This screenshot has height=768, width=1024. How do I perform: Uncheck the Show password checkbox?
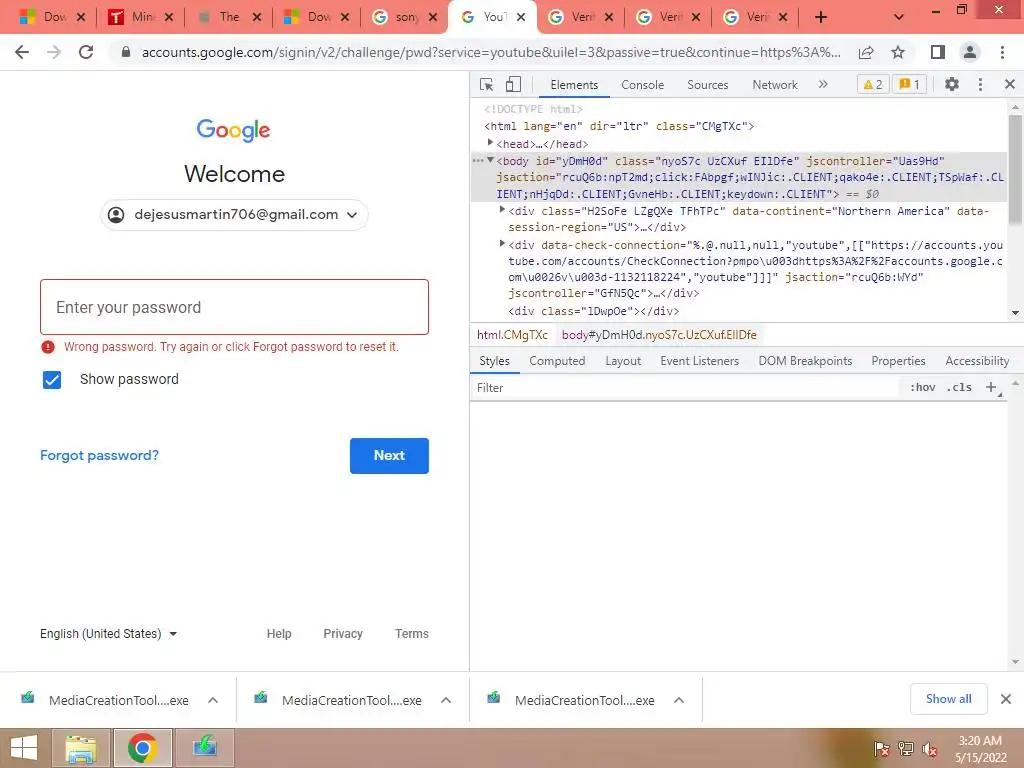(x=52, y=379)
